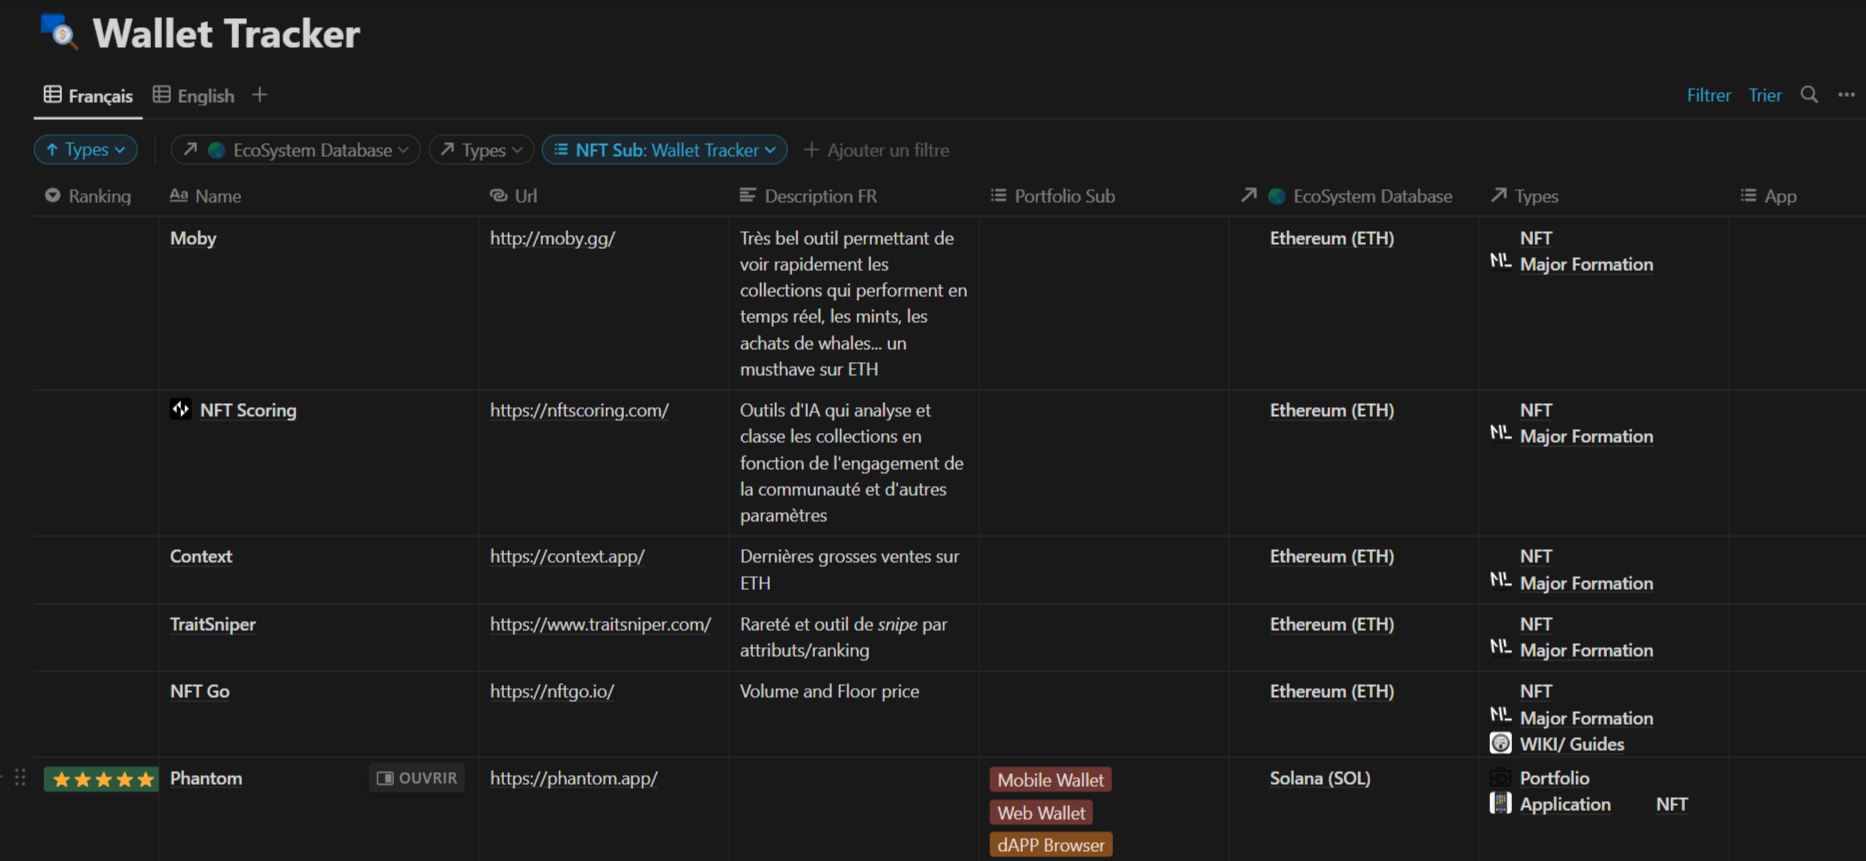Click OUVRIR button on Phantom row
Viewport: 1866px width, 861px height.
click(417, 778)
